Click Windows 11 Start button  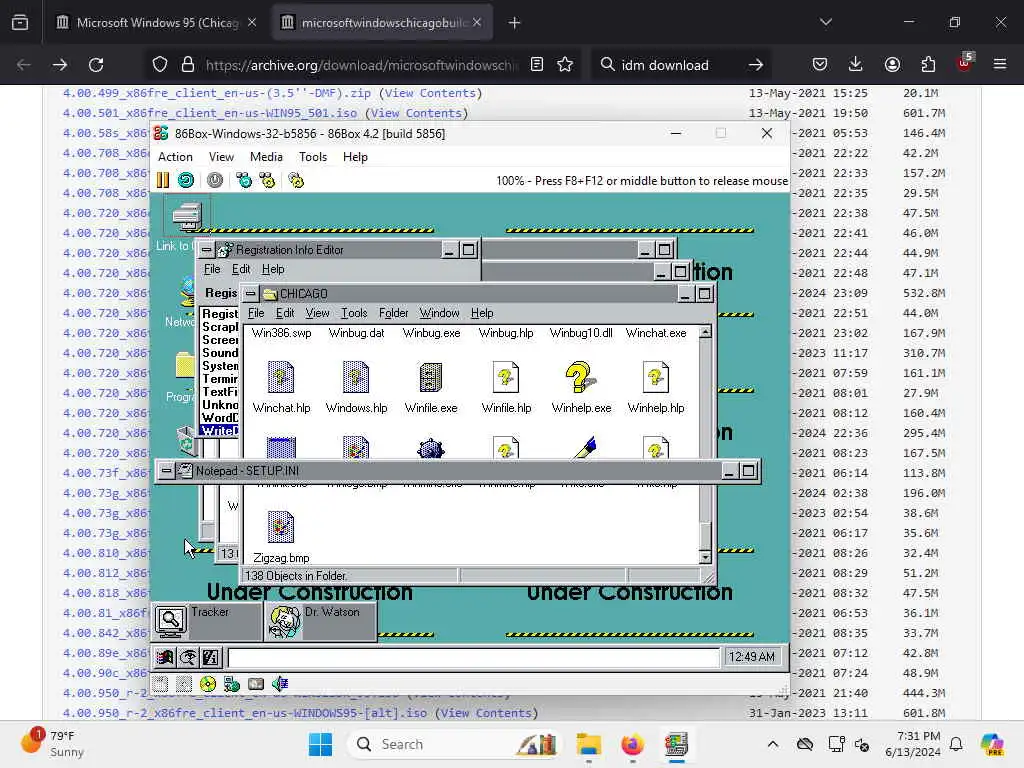[x=320, y=744]
